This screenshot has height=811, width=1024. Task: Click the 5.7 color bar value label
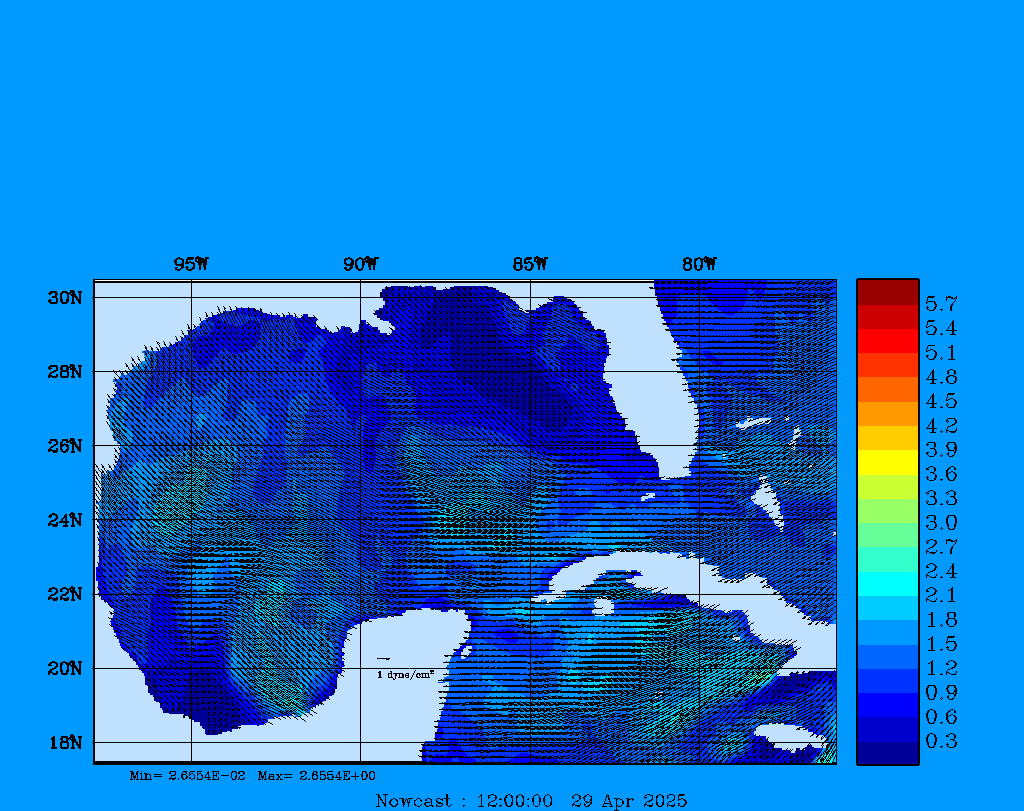tap(941, 303)
